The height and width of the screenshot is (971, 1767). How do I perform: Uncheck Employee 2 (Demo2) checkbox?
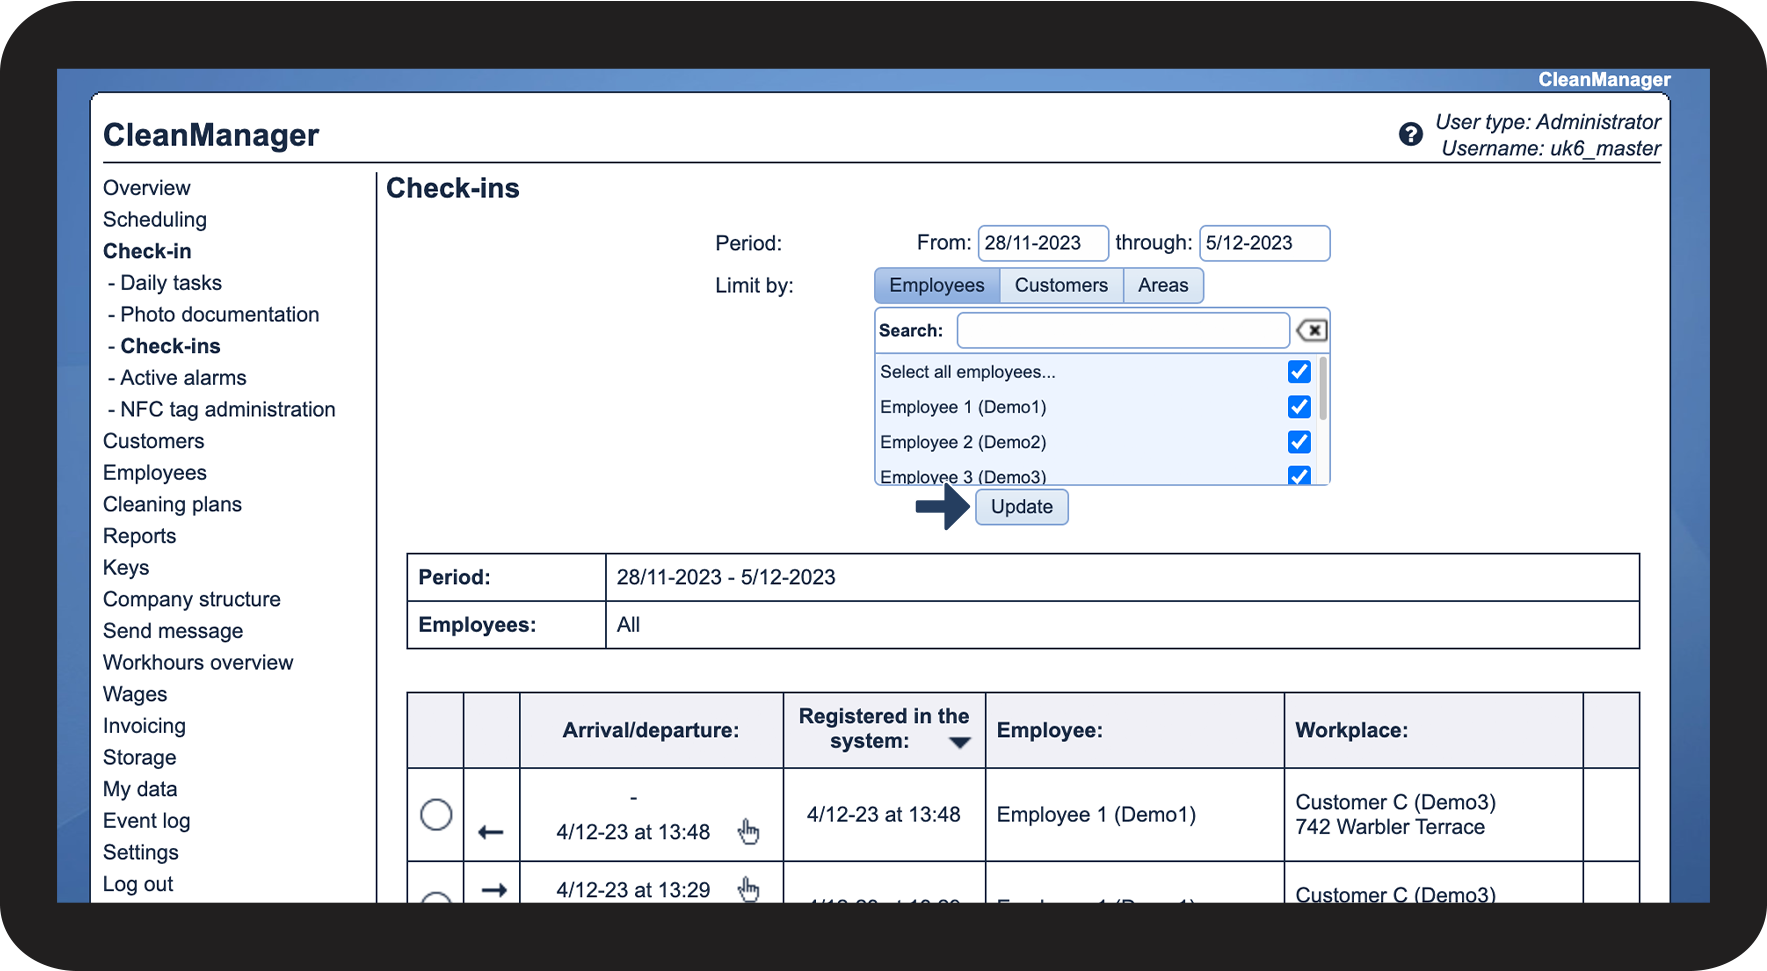pyautogui.click(x=1299, y=442)
